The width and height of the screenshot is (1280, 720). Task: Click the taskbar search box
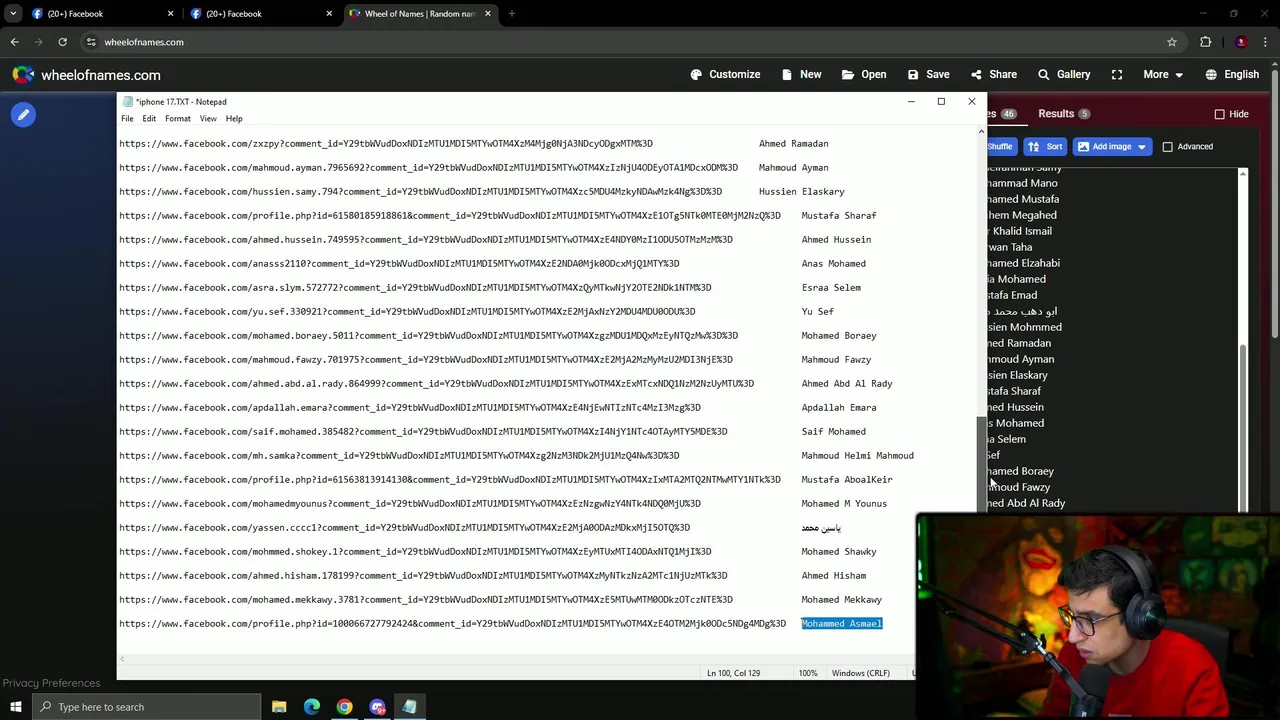[147, 707]
